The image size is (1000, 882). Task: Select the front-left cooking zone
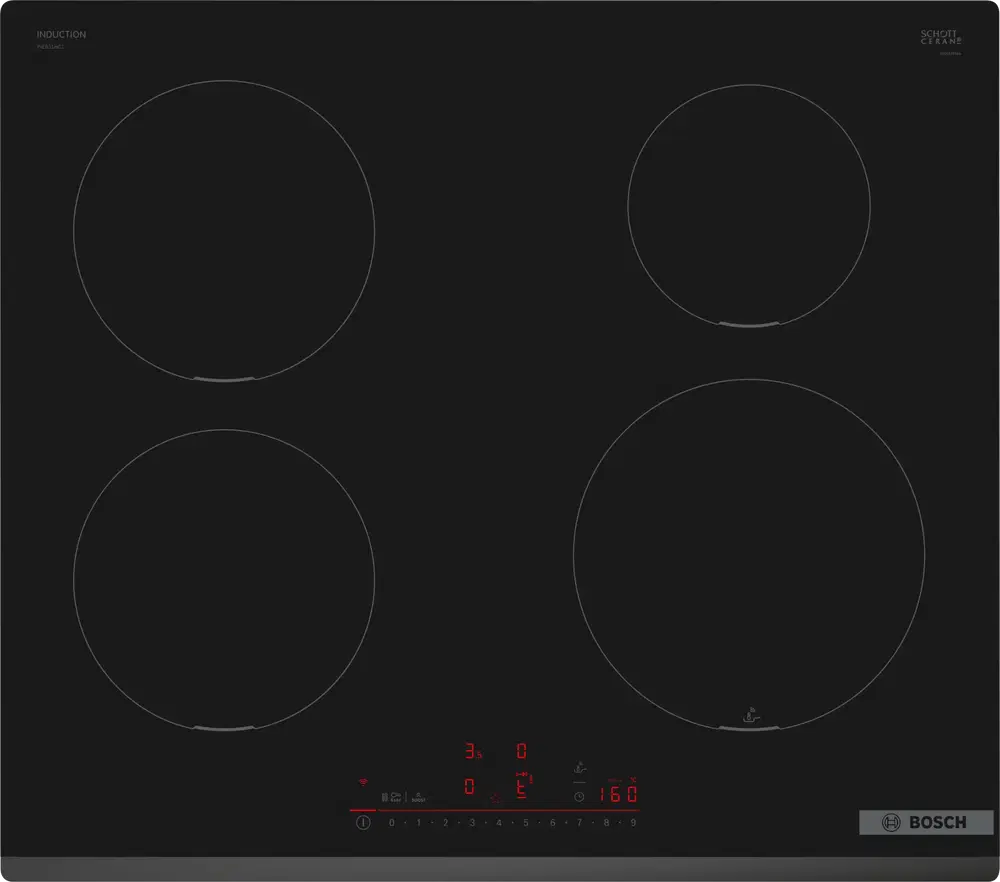(225, 575)
